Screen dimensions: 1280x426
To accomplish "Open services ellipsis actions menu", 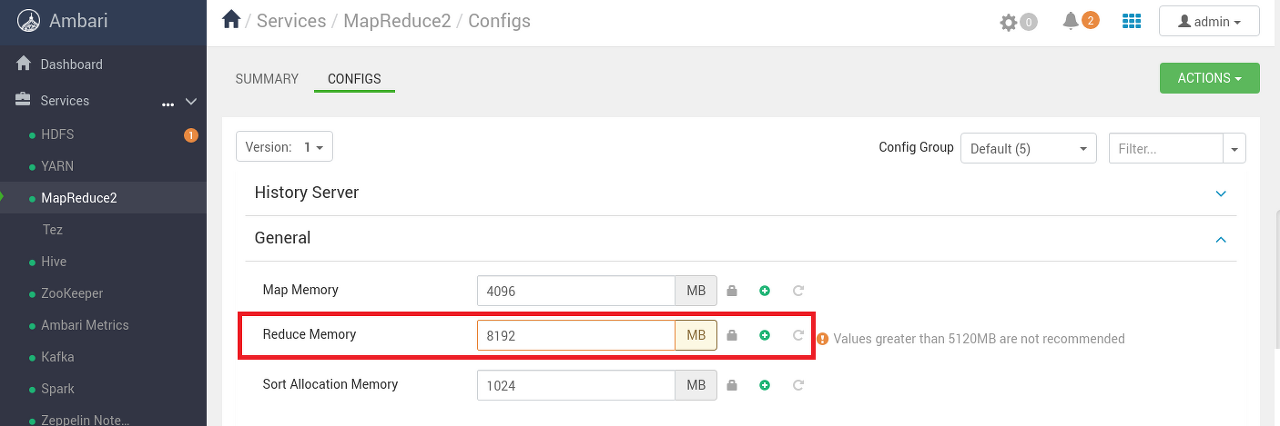I will 168,102.
